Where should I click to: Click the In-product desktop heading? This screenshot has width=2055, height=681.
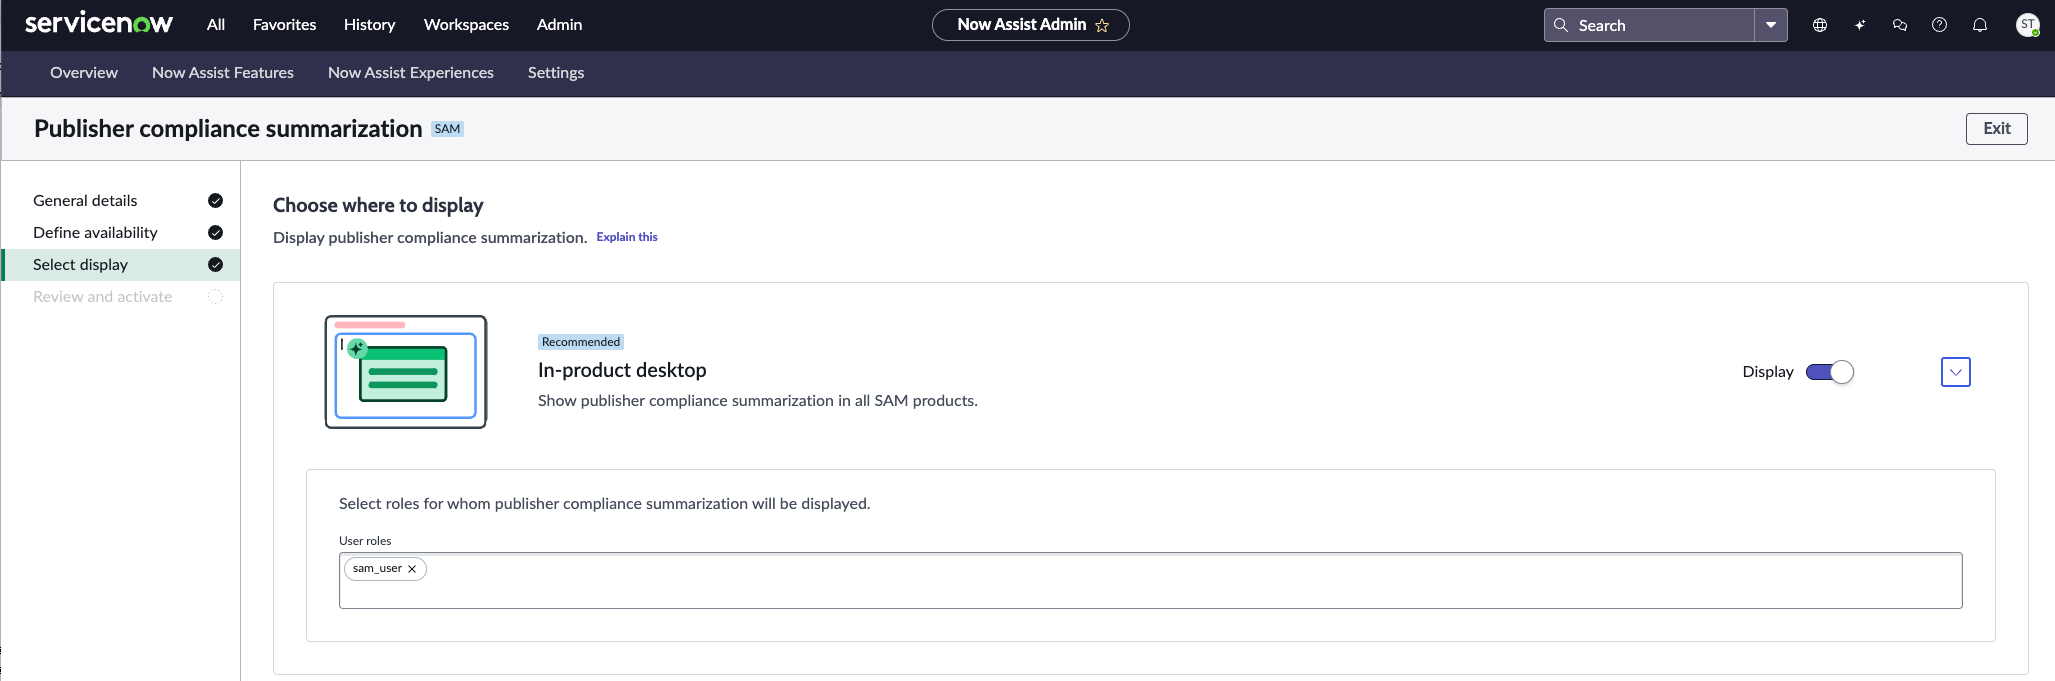point(622,370)
